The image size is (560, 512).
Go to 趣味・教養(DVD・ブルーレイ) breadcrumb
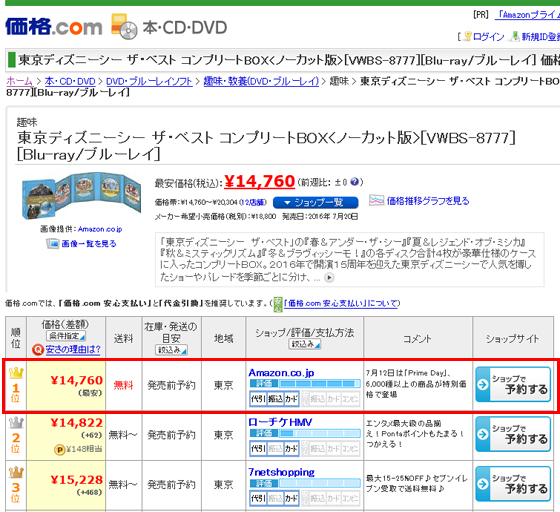click(x=261, y=81)
